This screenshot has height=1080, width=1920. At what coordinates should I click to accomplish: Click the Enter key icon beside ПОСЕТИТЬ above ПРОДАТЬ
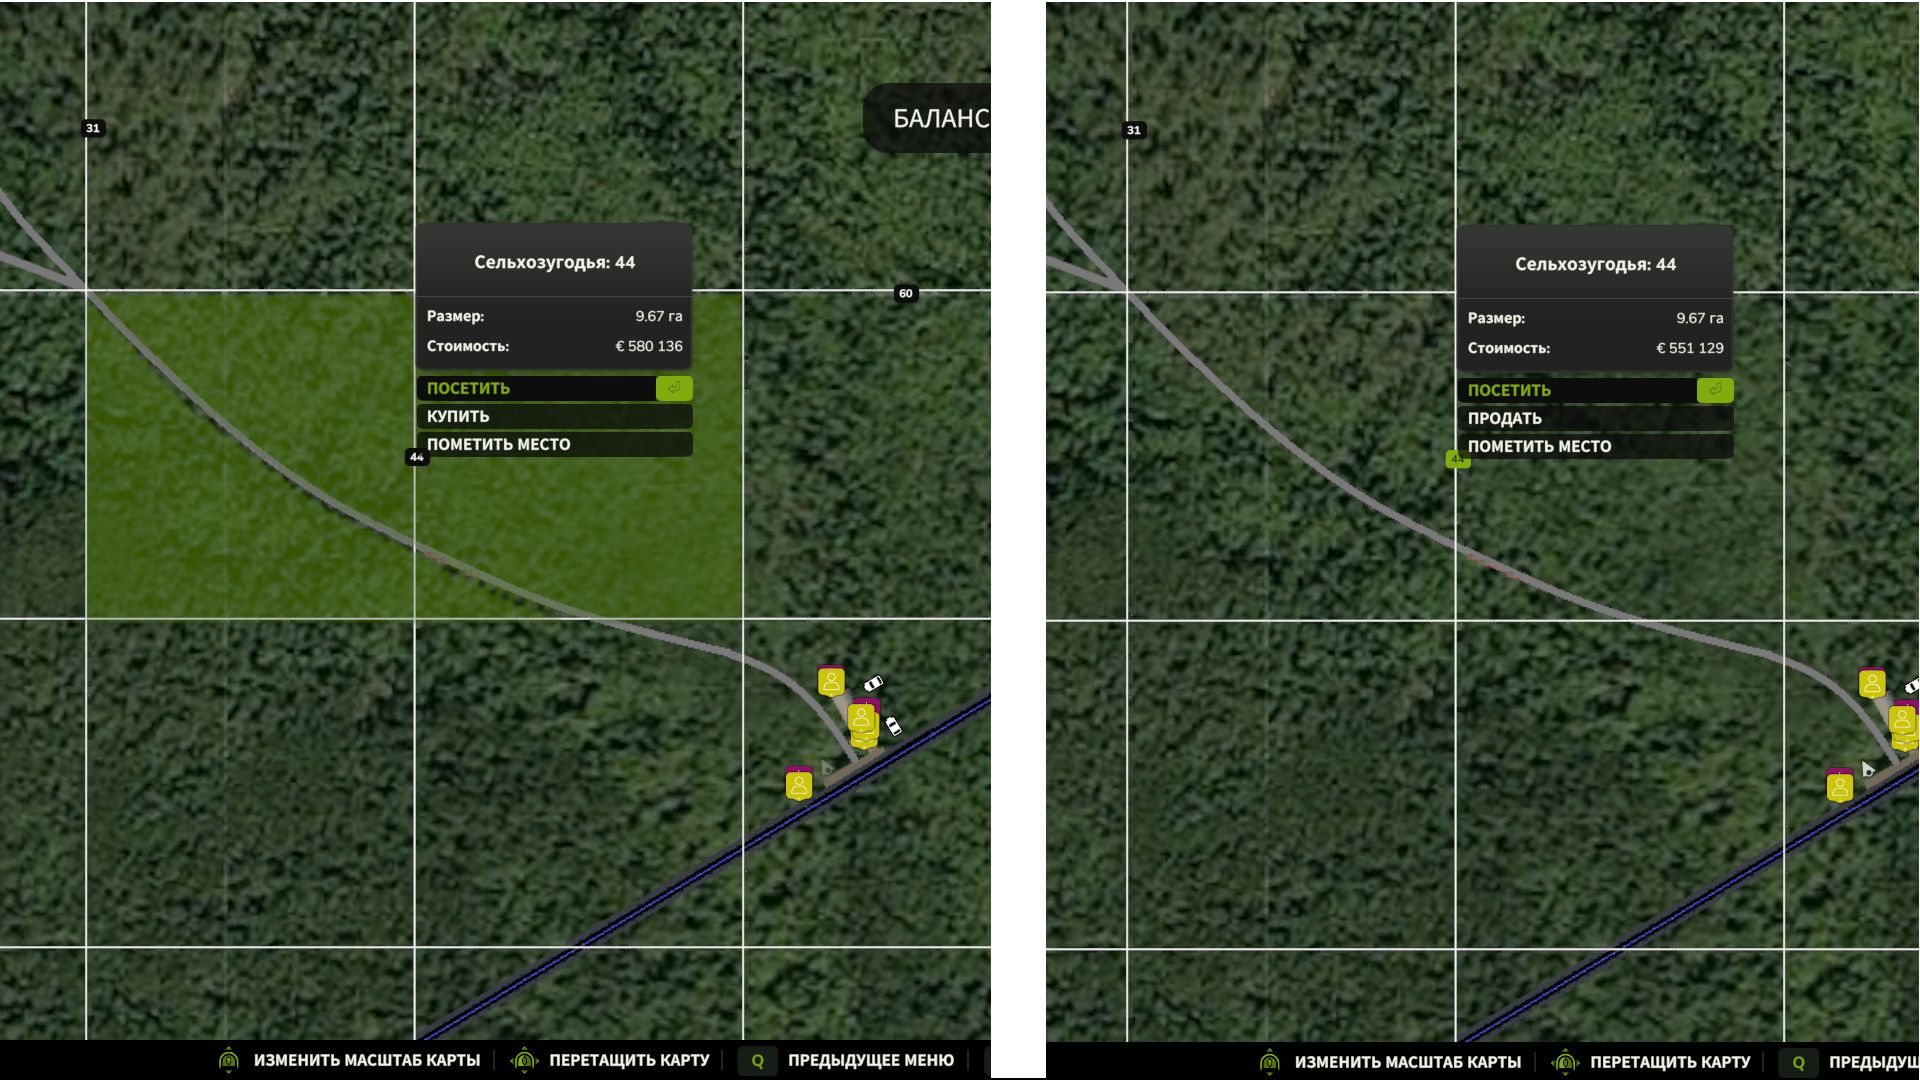1715,390
